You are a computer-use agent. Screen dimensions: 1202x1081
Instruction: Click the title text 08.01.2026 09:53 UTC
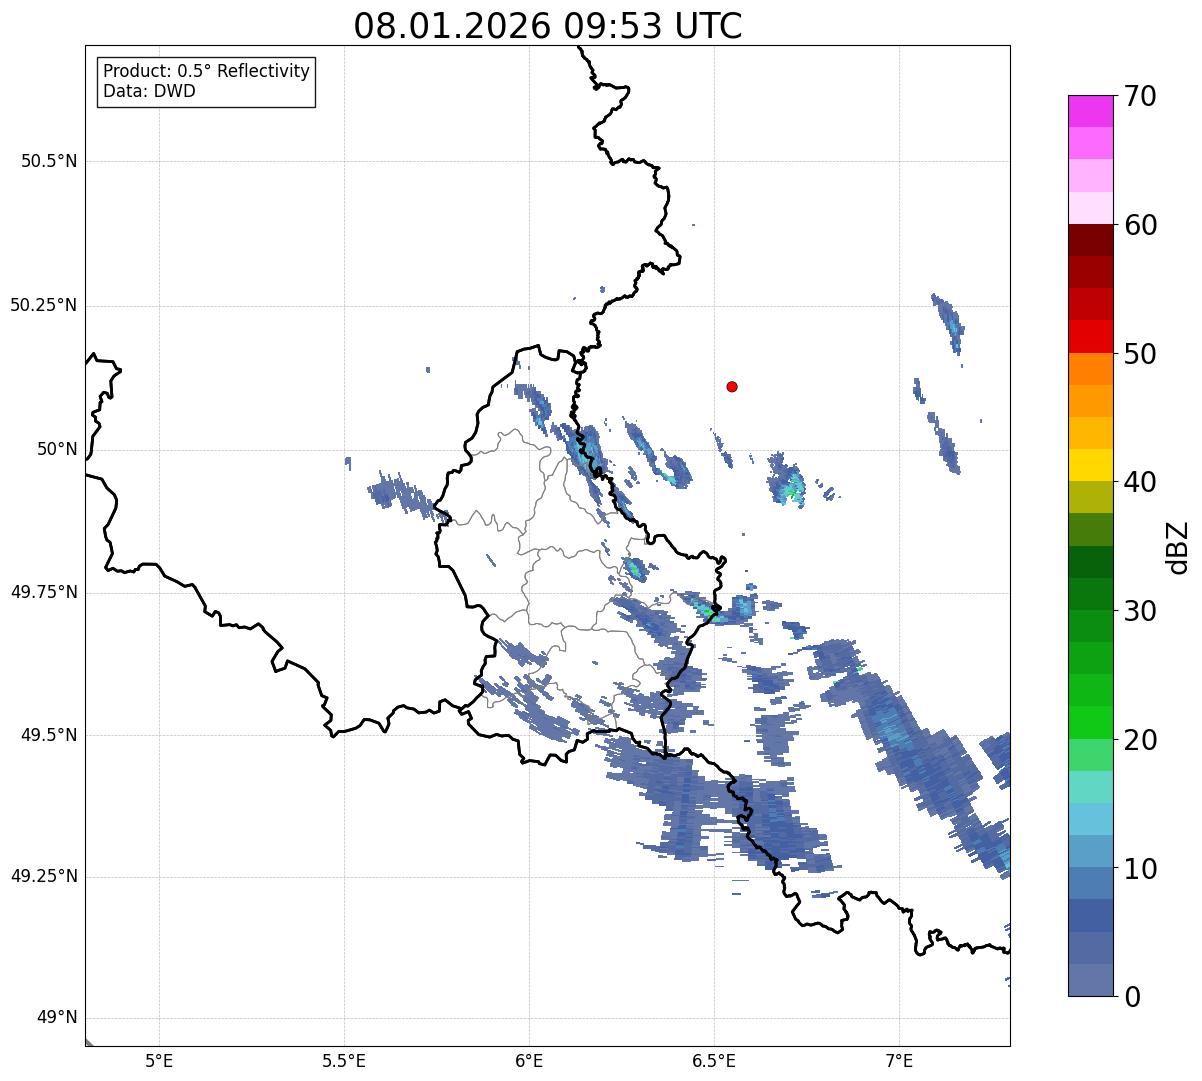[548, 26]
